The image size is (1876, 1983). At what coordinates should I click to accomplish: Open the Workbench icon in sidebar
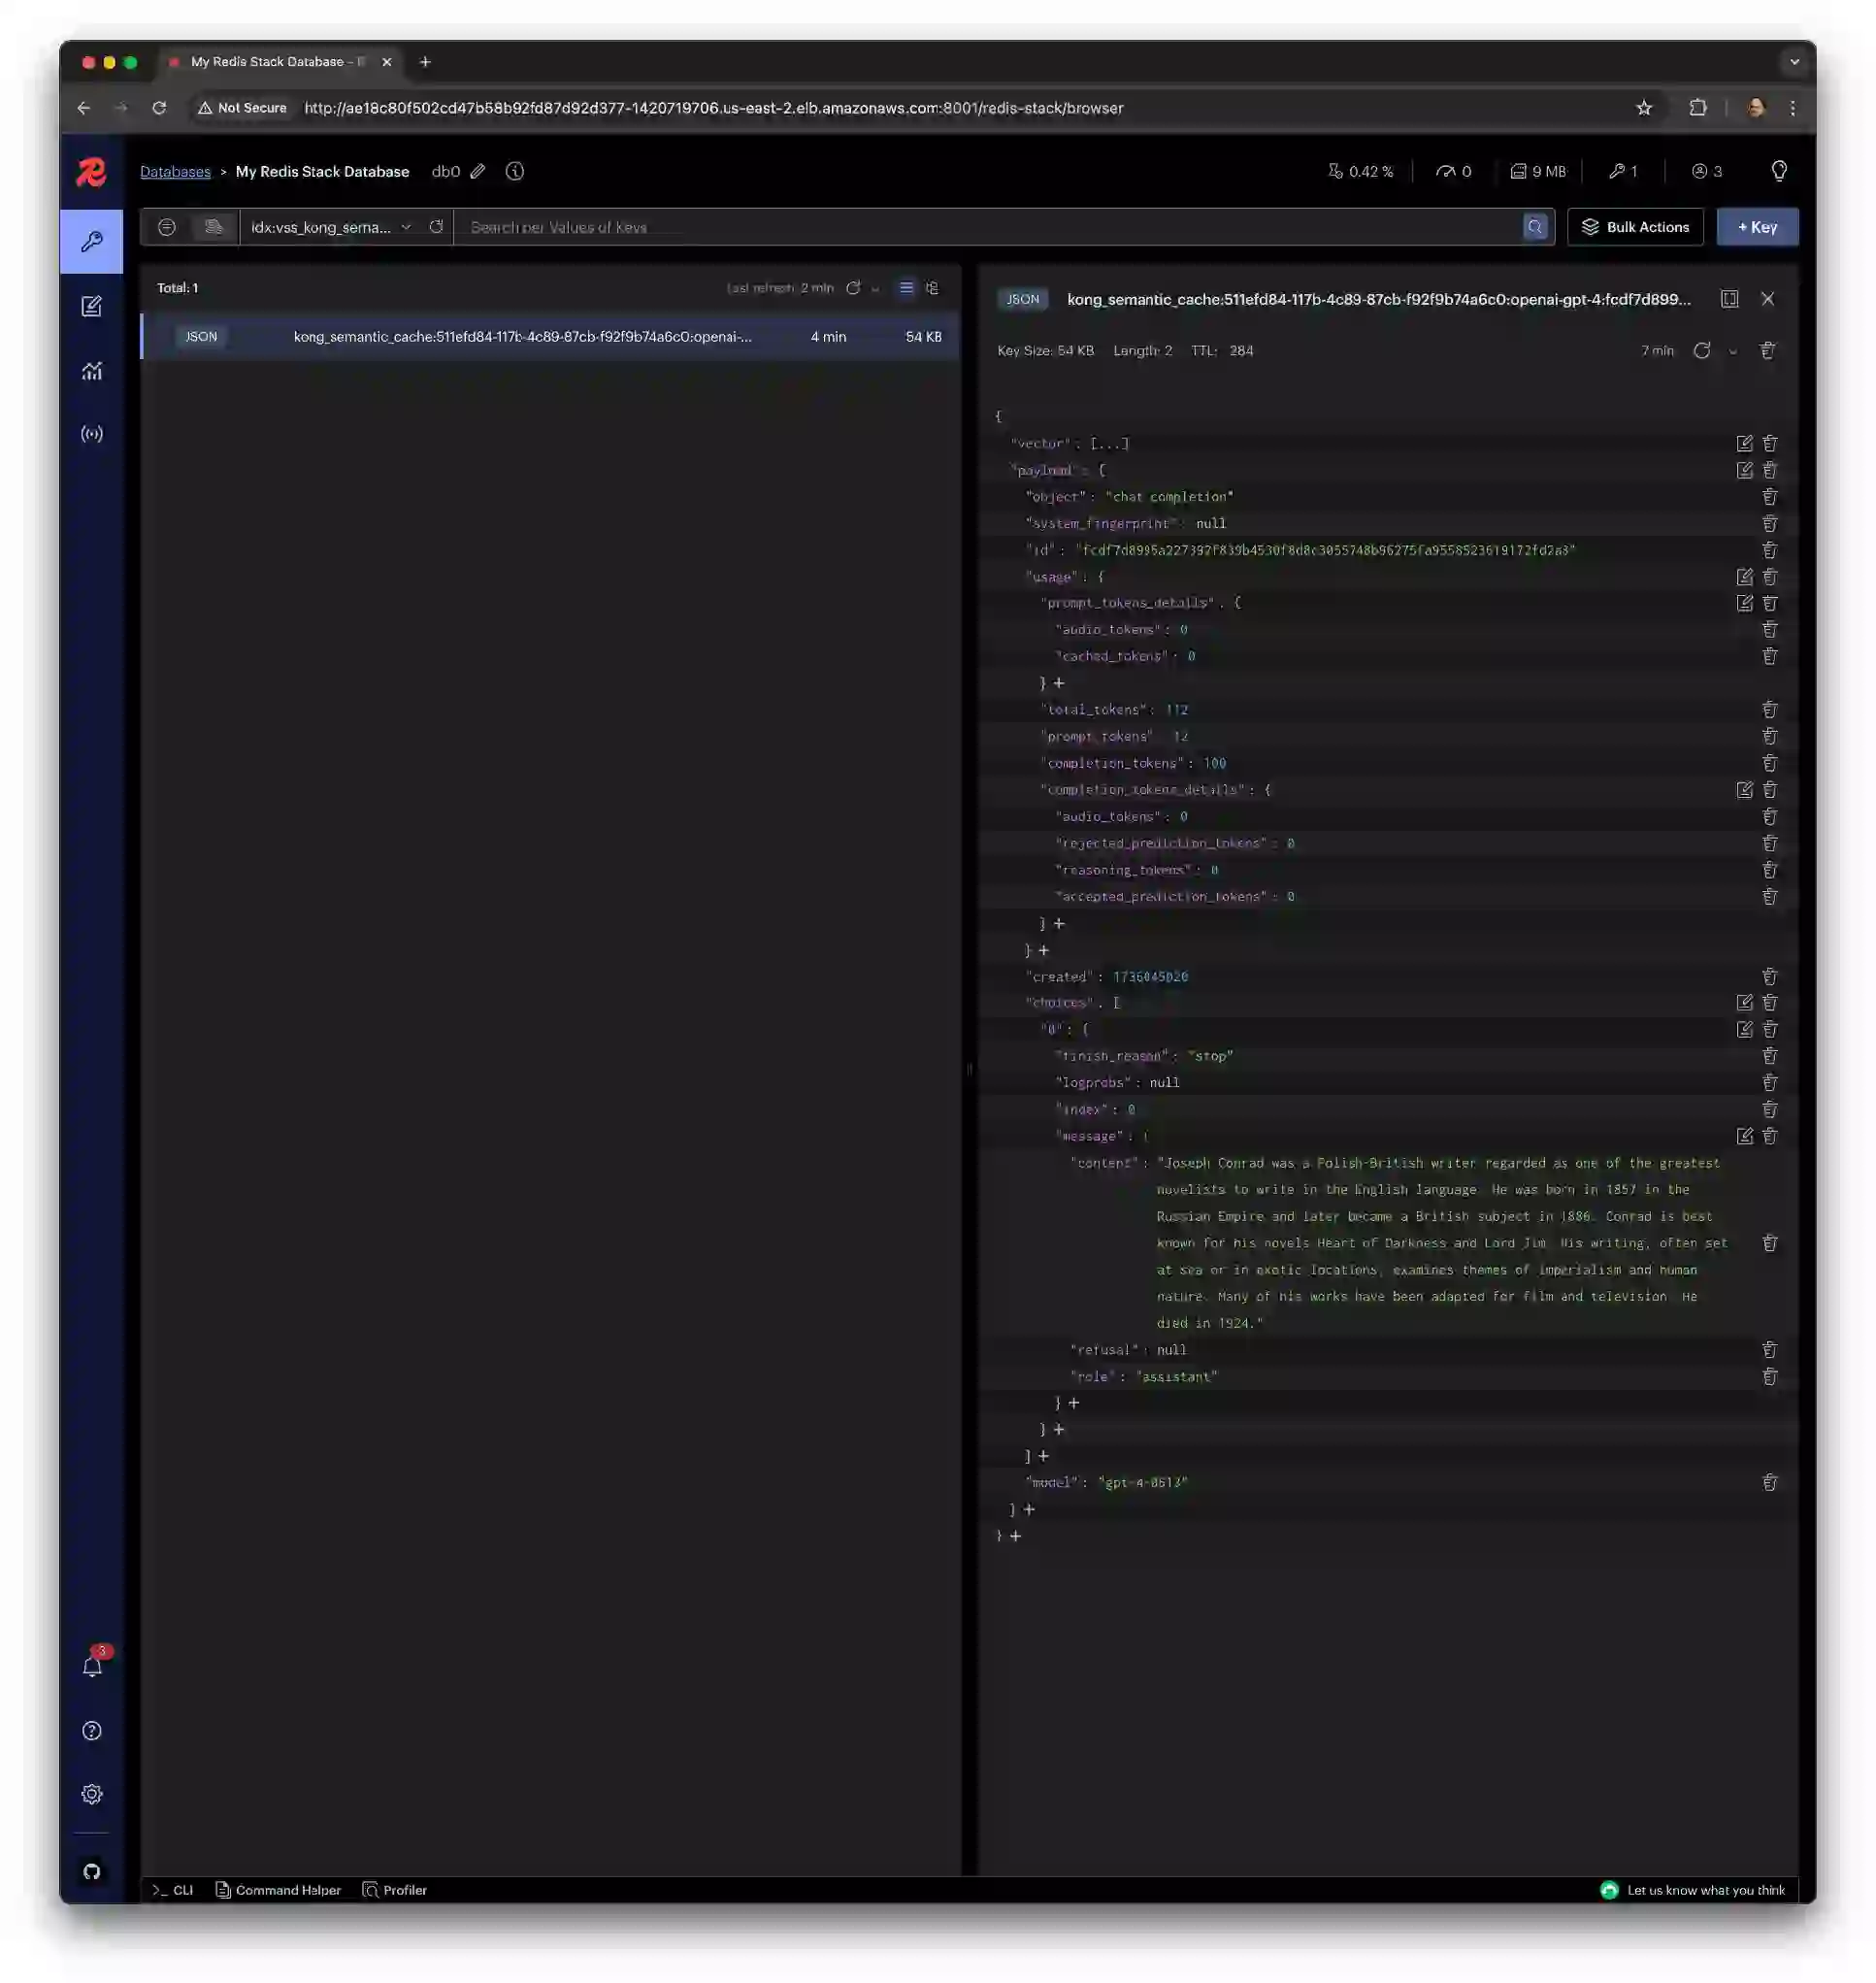[91, 306]
